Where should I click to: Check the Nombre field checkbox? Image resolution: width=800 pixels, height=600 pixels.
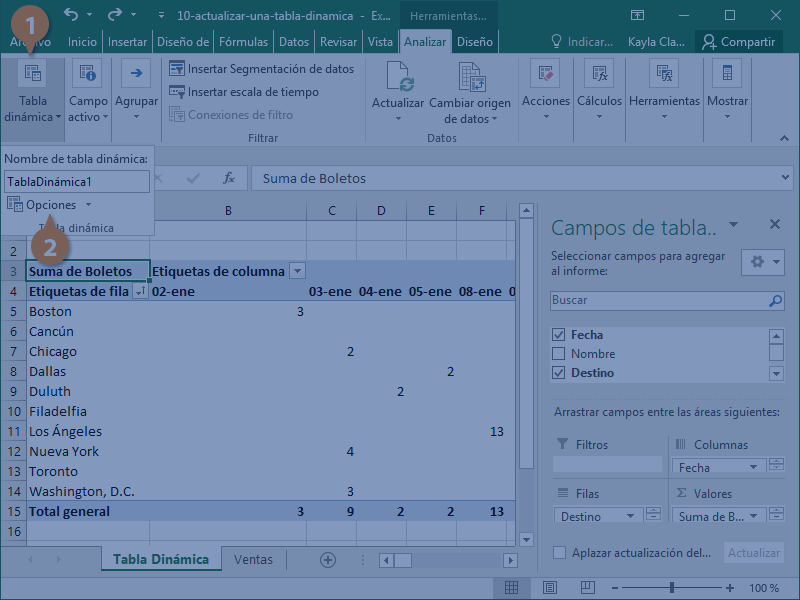(560, 354)
